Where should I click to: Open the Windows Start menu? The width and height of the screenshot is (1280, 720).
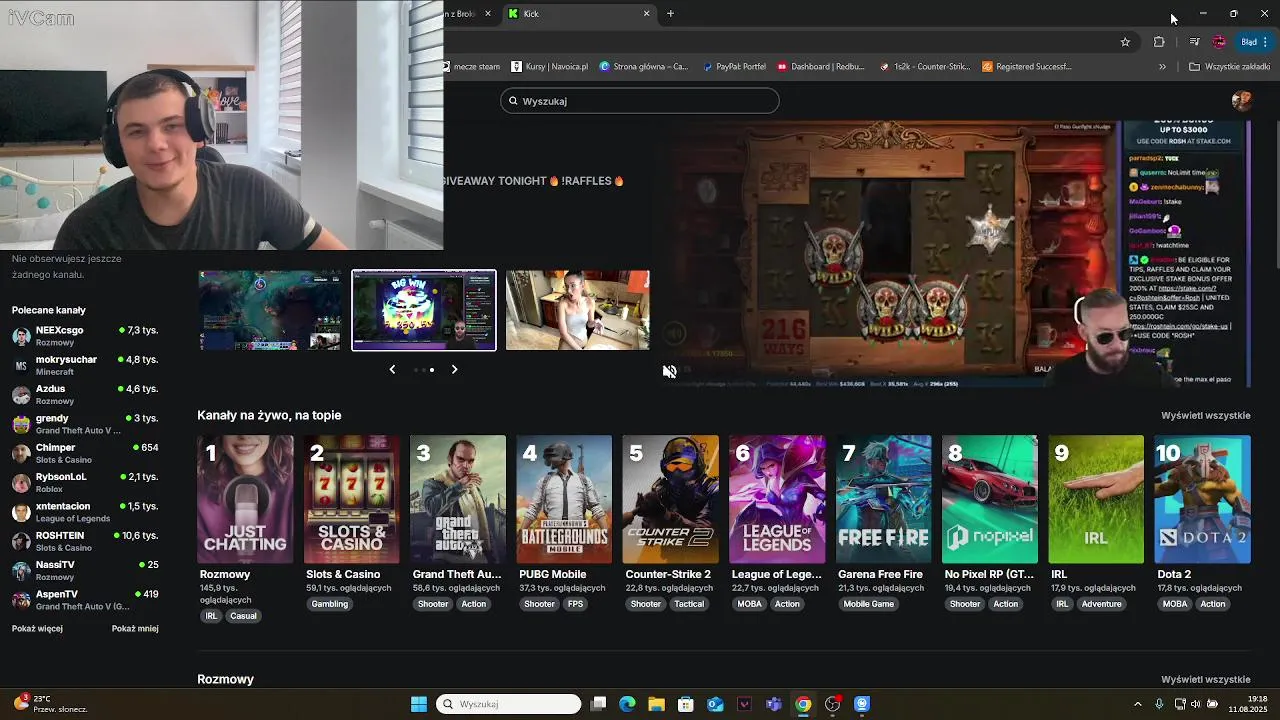pyautogui.click(x=419, y=704)
